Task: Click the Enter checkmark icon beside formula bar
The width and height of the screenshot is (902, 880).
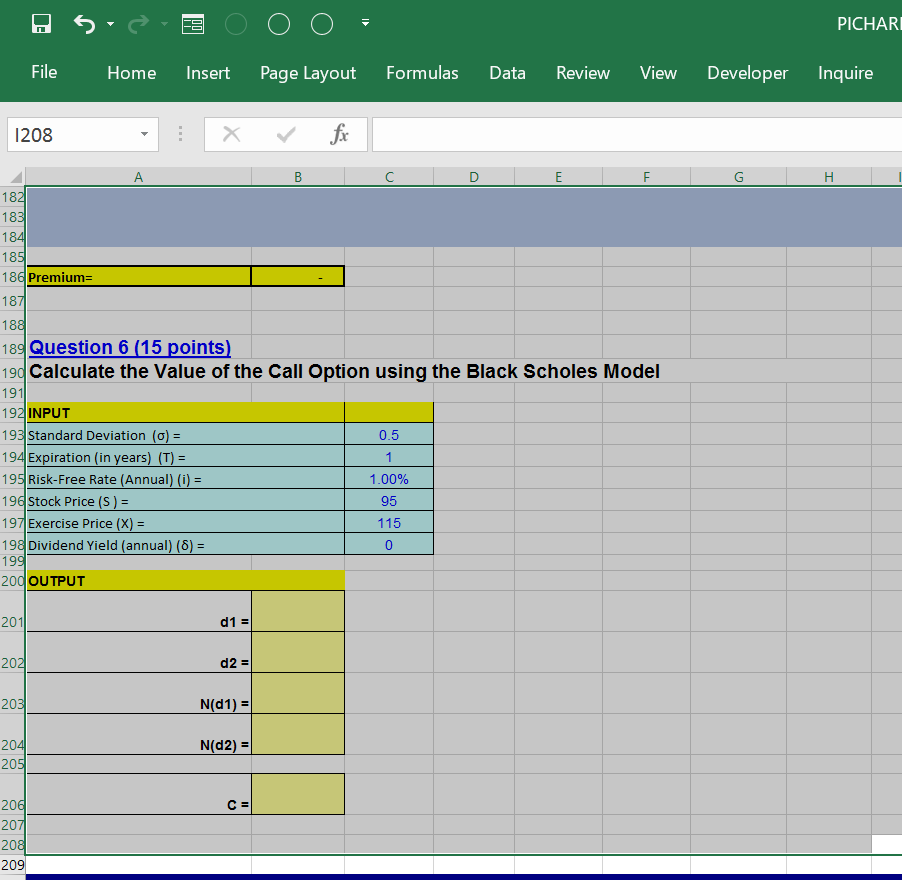Action: coord(285,133)
